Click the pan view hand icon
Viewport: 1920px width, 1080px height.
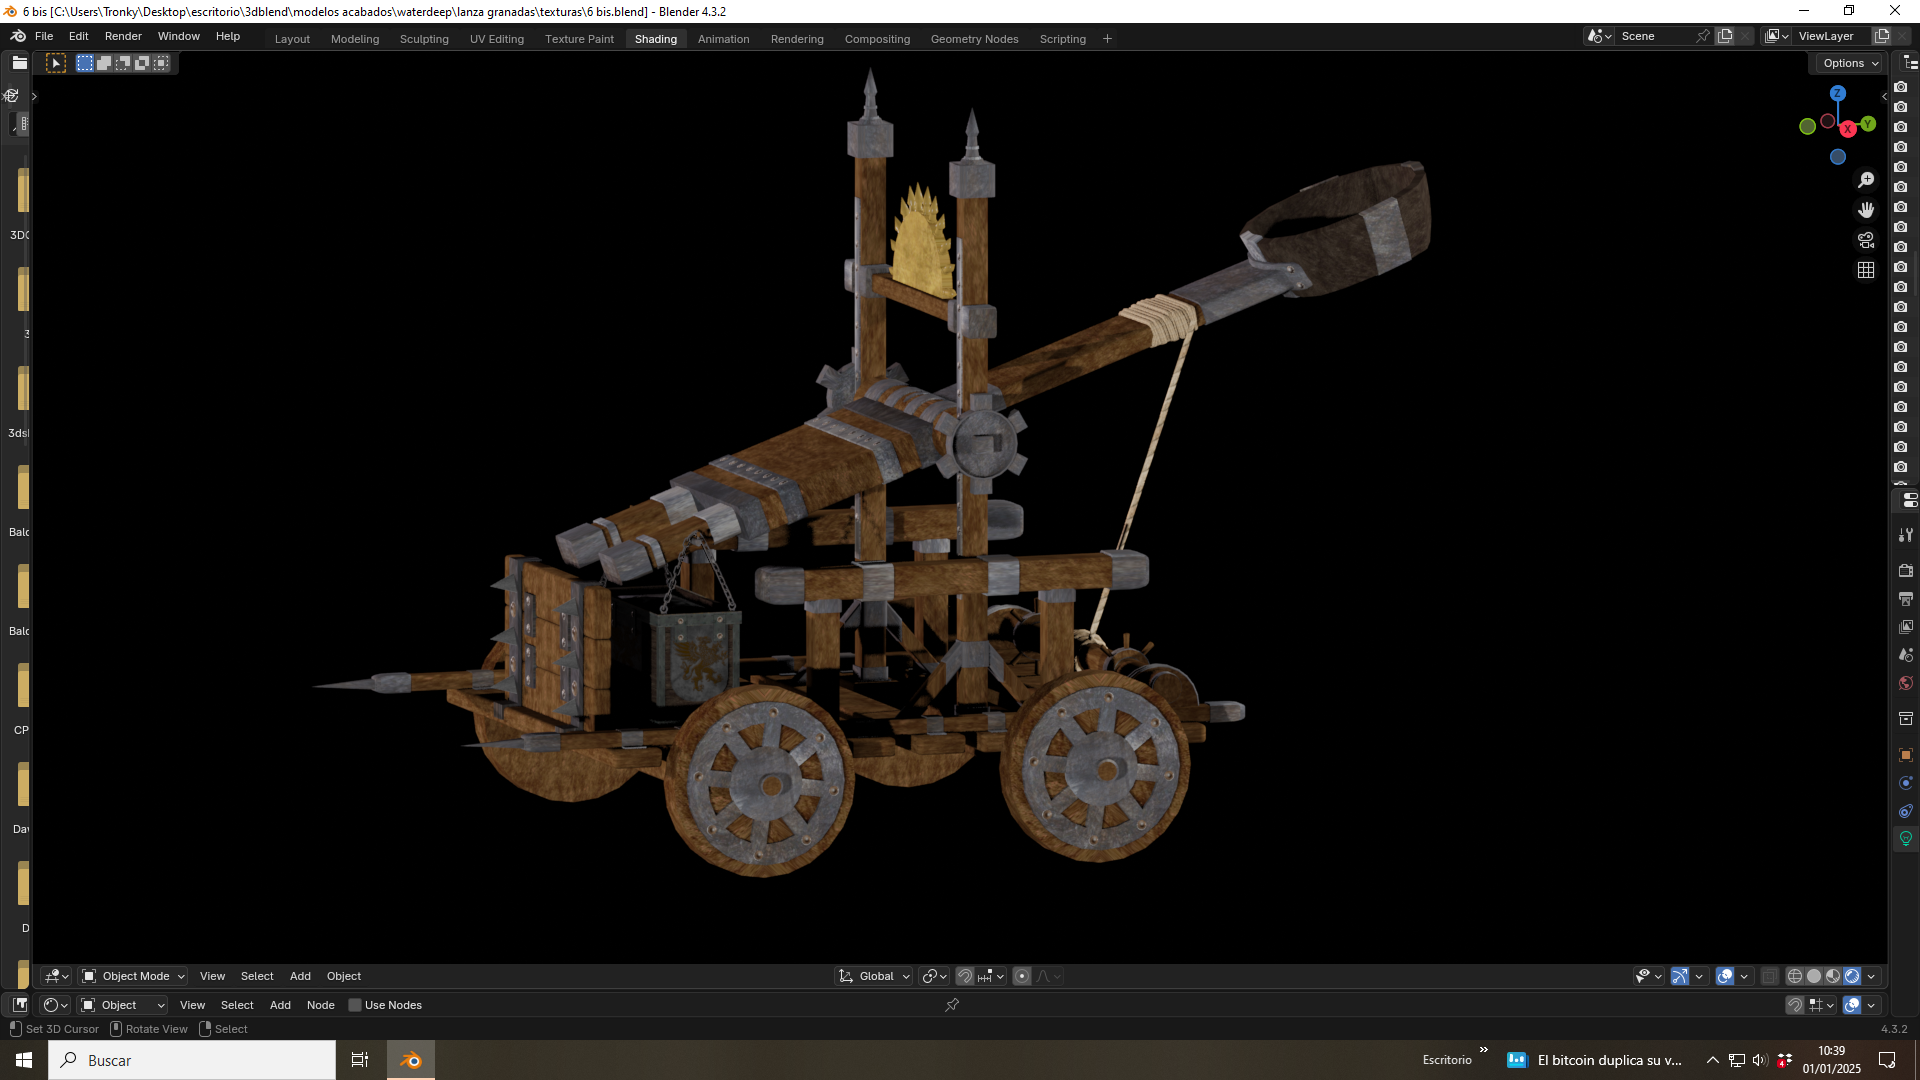[x=1866, y=210]
